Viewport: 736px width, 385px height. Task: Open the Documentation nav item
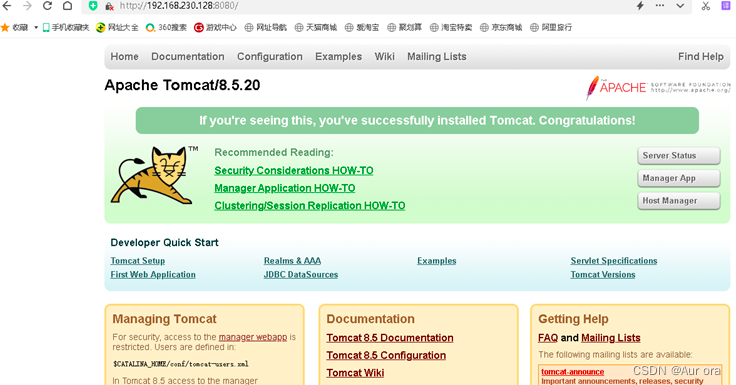188,56
